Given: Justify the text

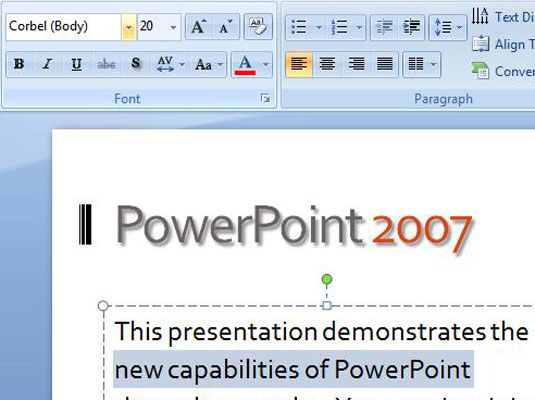Looking at the screenshot, I should [385, 65].
